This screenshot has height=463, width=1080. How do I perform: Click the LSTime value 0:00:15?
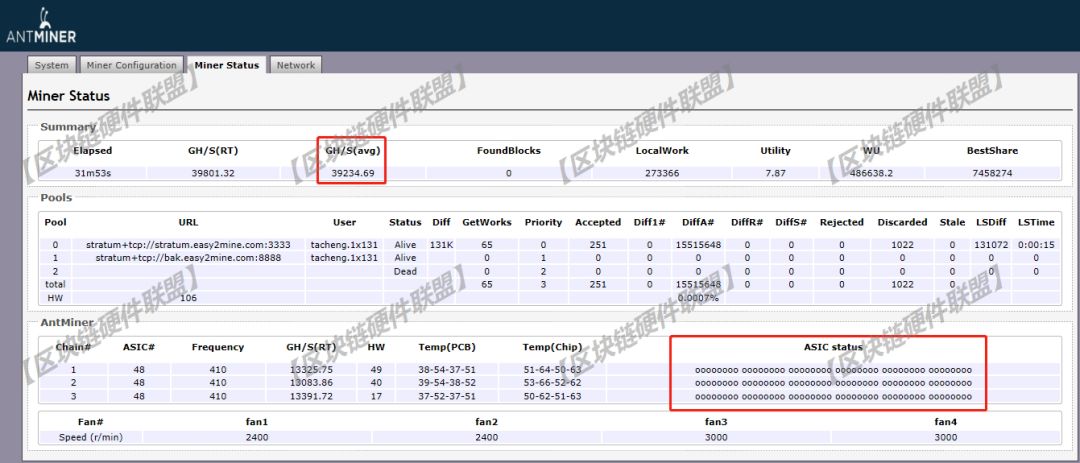1035,245
